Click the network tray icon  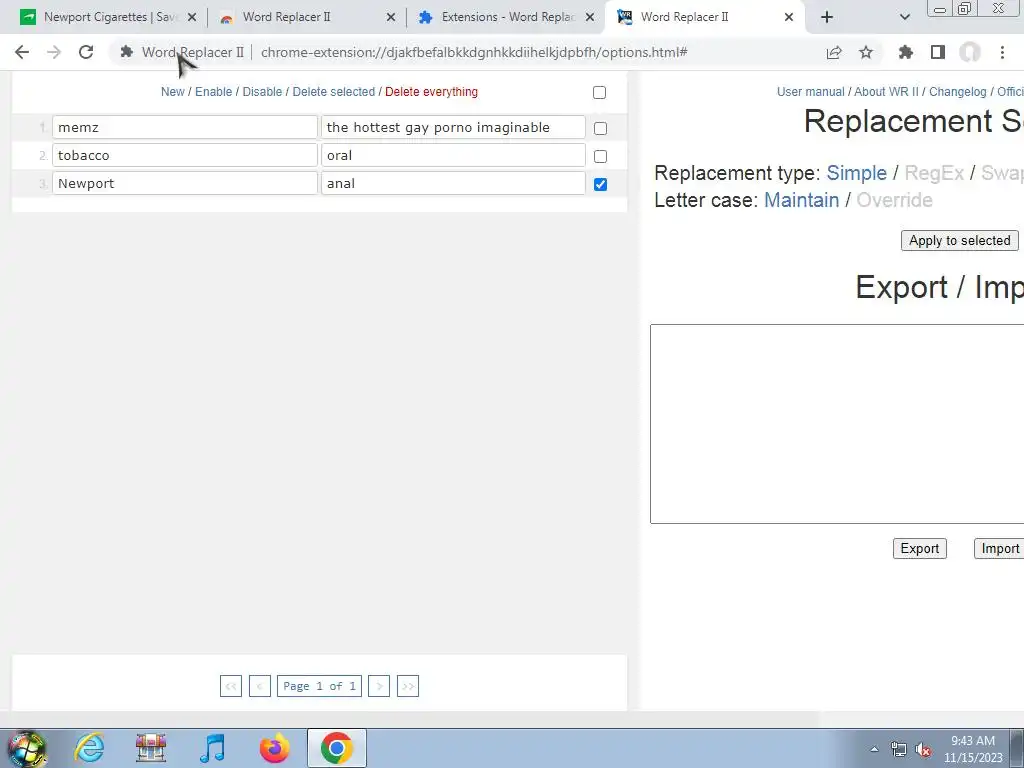coord(899,750)
